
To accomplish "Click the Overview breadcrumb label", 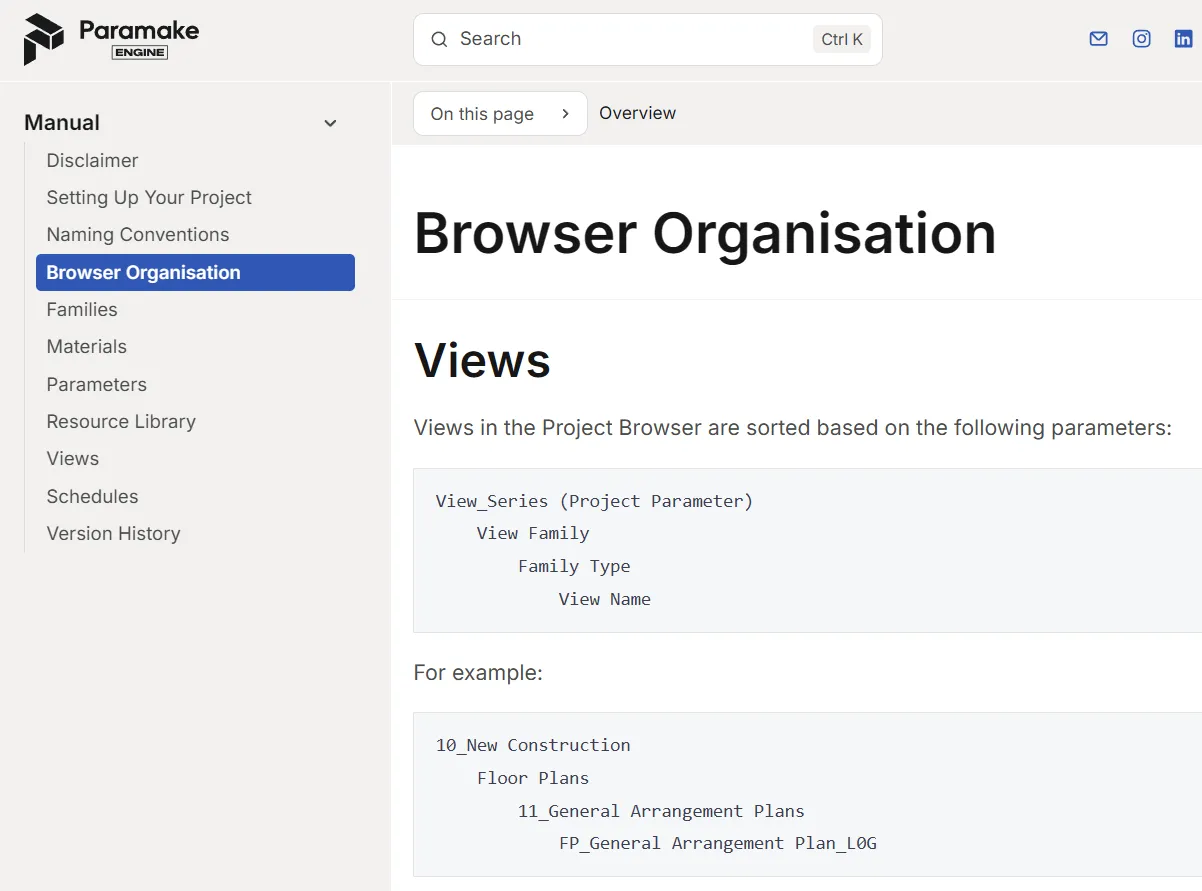I will (637, 113).
